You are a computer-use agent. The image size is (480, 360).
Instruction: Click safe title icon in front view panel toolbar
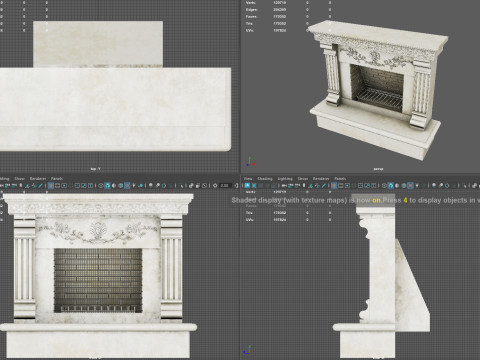(90, 185)
